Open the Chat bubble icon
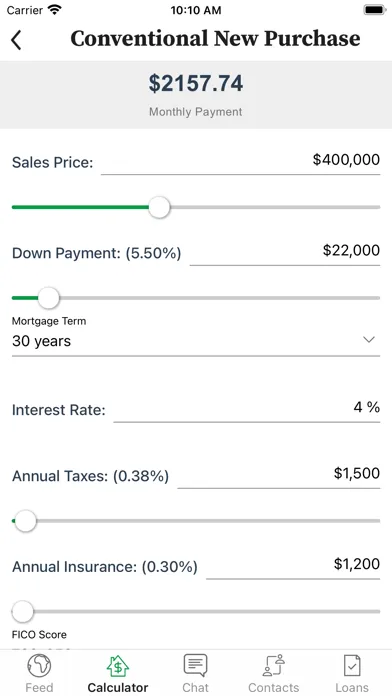This screenshot has height=696, width=392. pos(195,665)
